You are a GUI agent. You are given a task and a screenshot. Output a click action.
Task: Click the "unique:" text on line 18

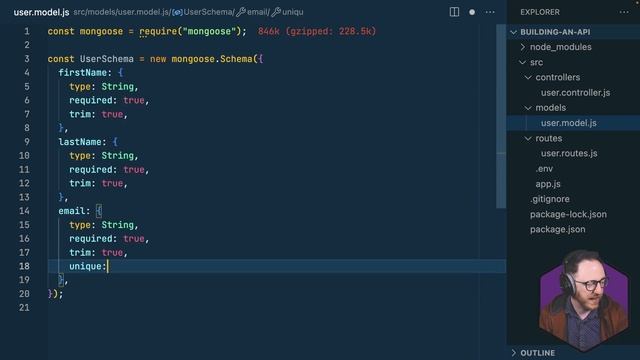pos(88,266)
